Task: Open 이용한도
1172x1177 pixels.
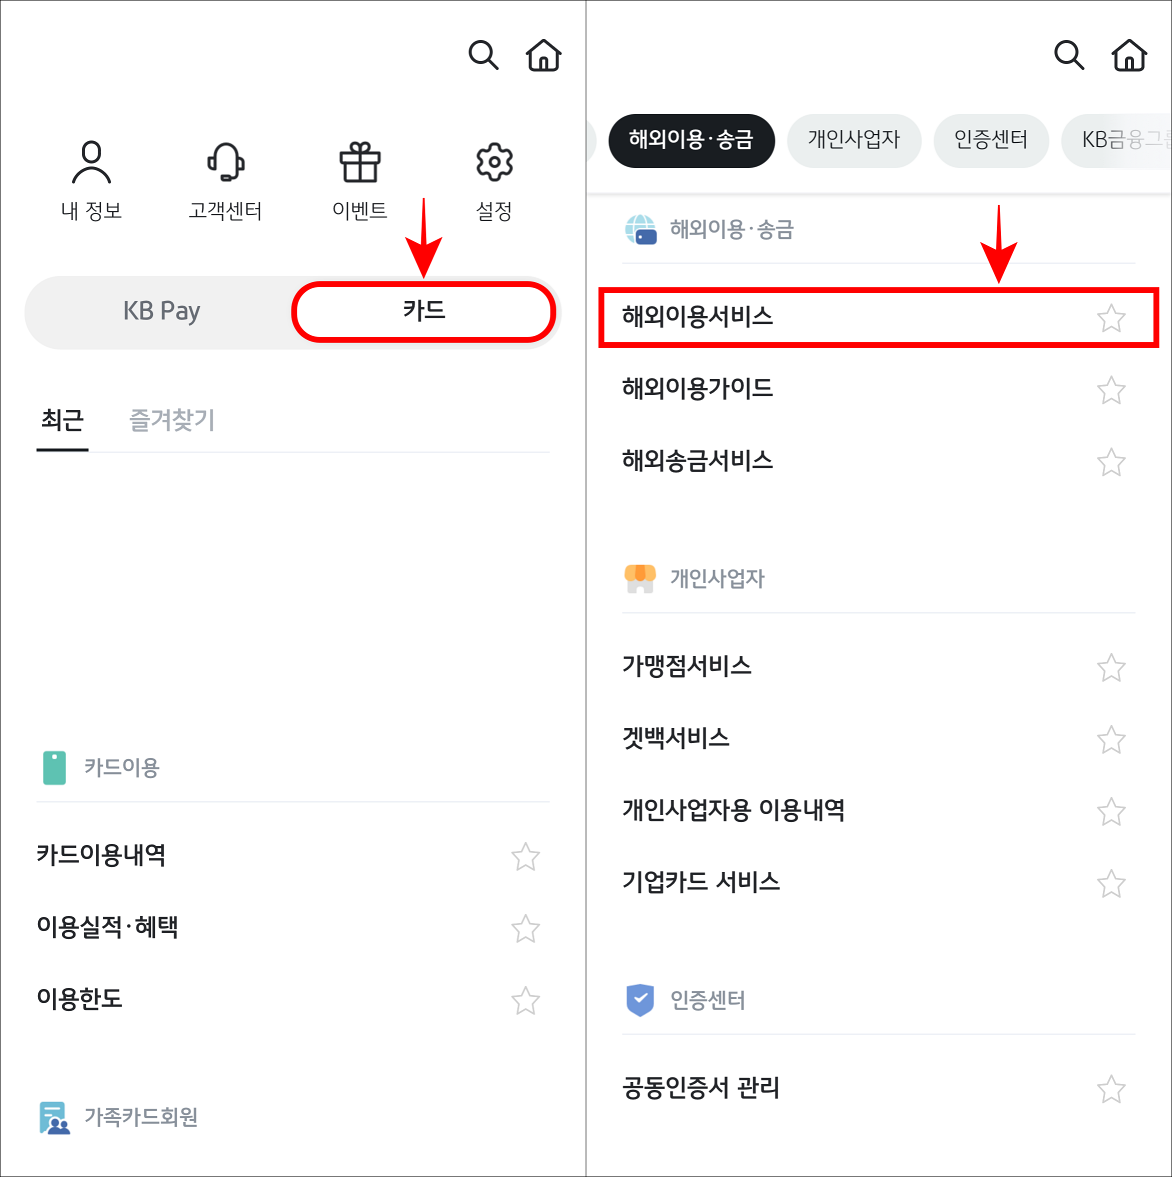Action: 78,999
